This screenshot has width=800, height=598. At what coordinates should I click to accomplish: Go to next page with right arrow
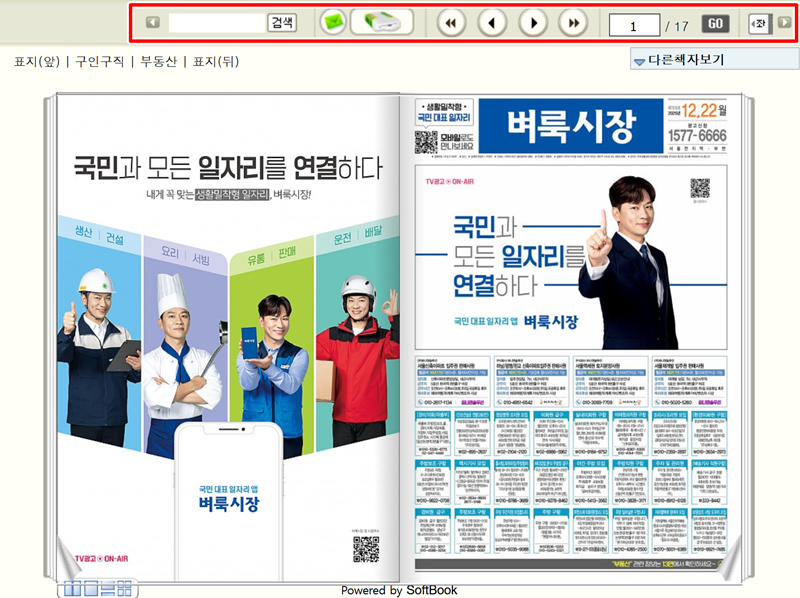(x=533, y=23)
